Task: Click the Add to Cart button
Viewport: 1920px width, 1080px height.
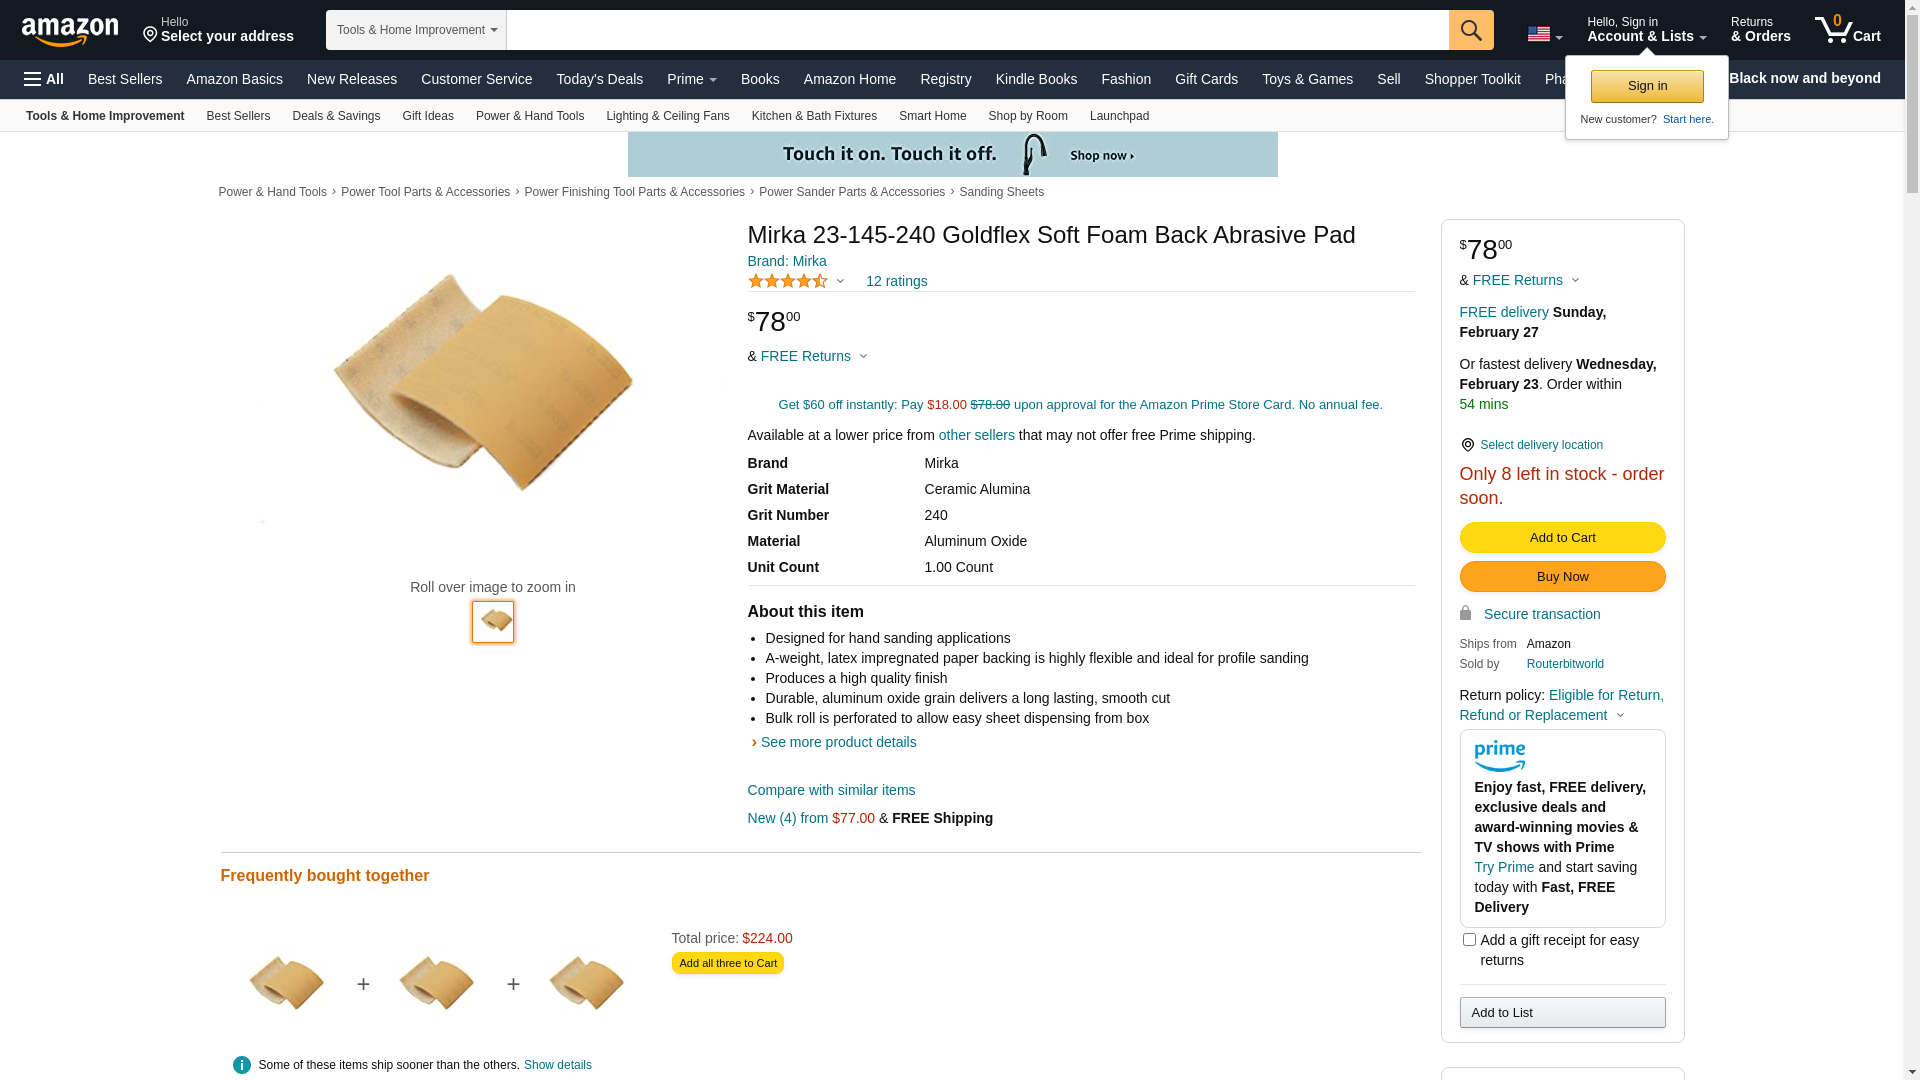Action: (1562, 538)
